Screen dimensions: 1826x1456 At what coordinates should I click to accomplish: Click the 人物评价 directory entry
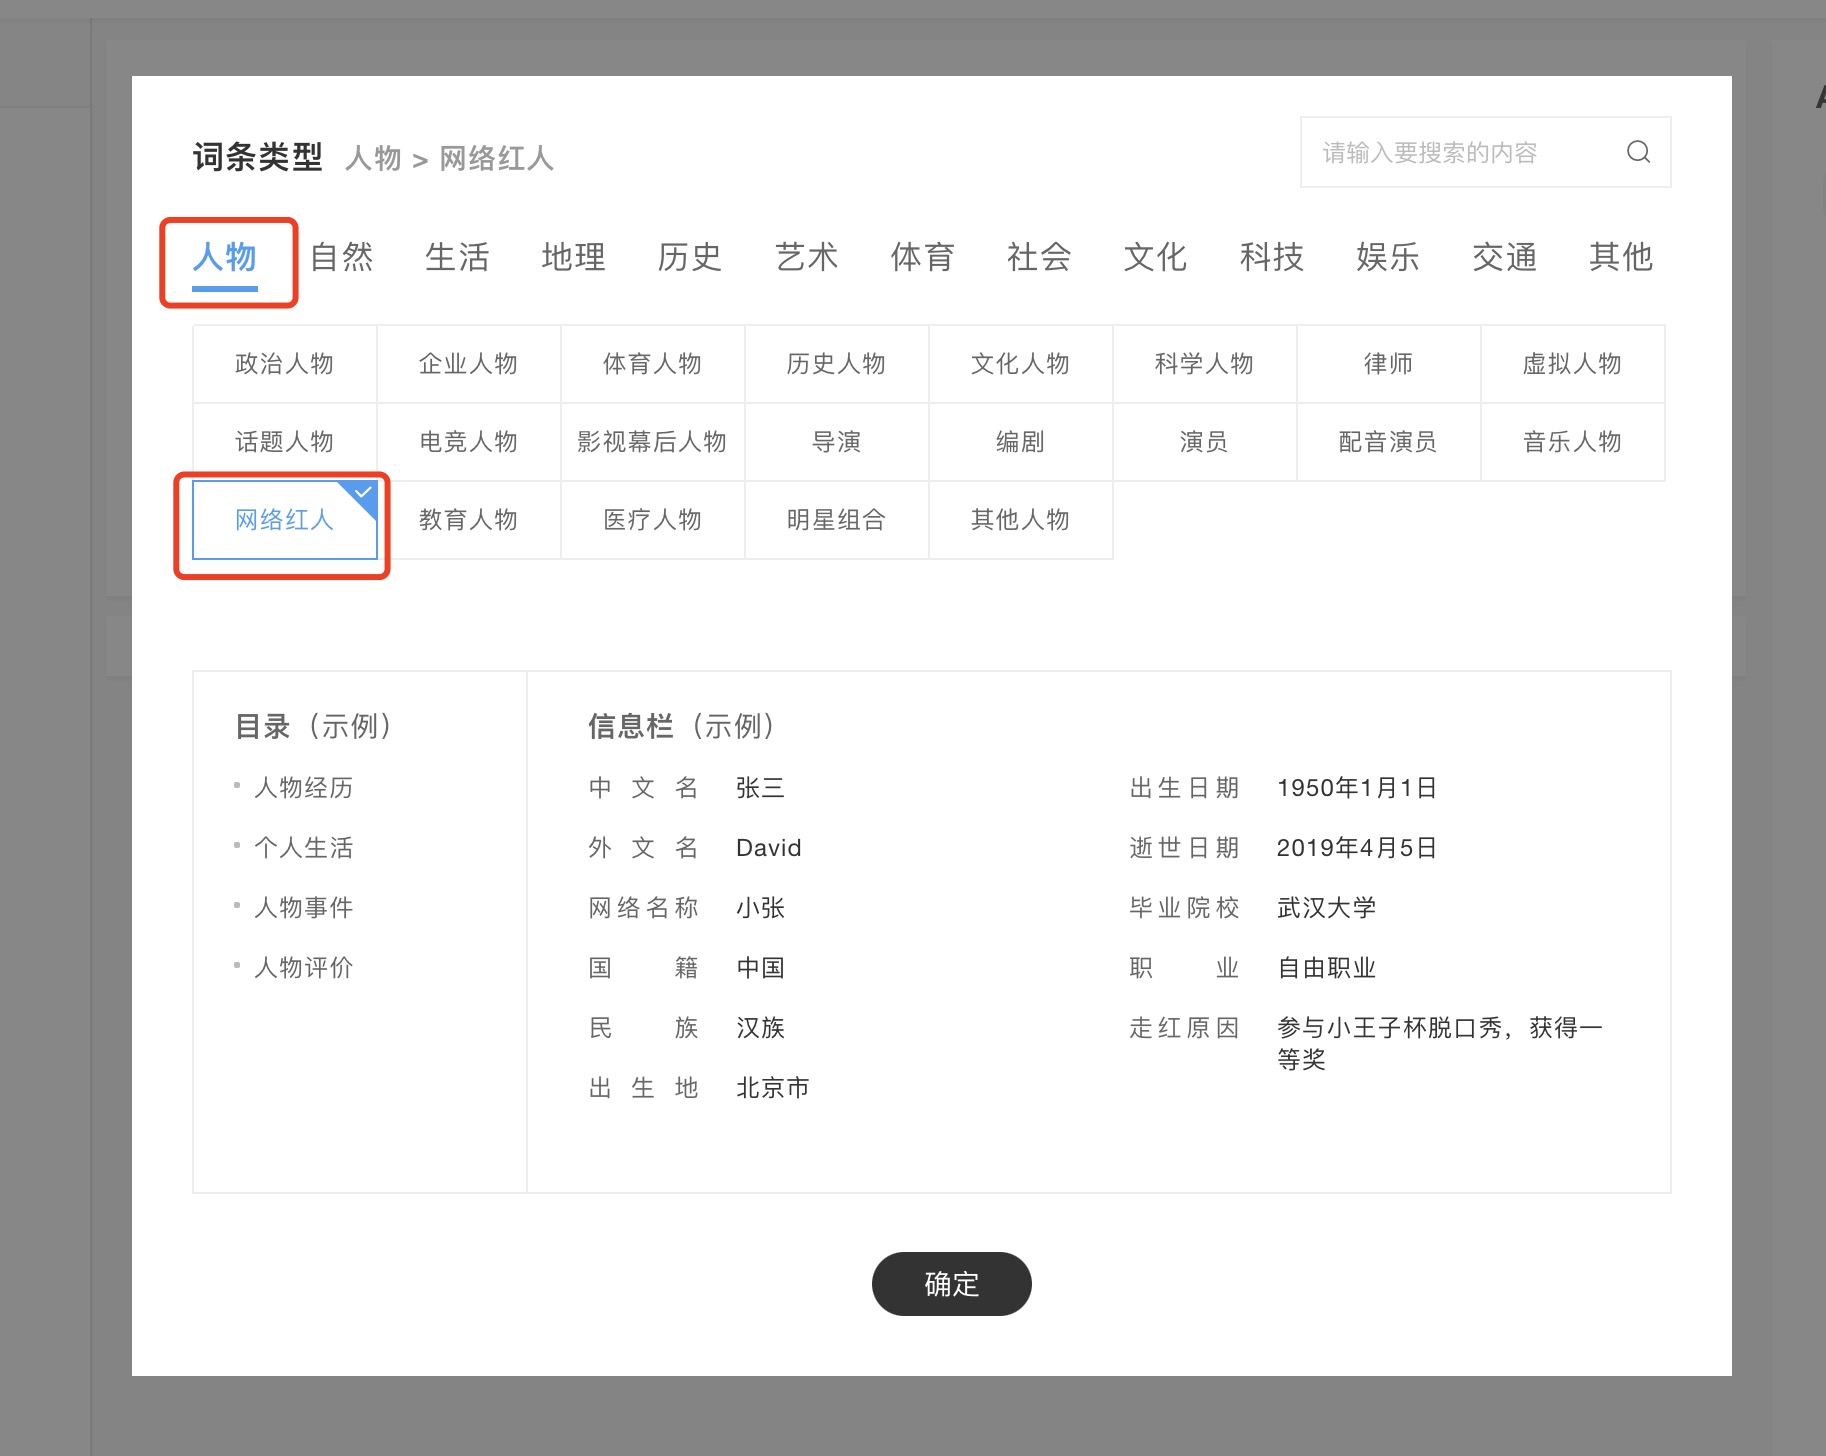304,968
